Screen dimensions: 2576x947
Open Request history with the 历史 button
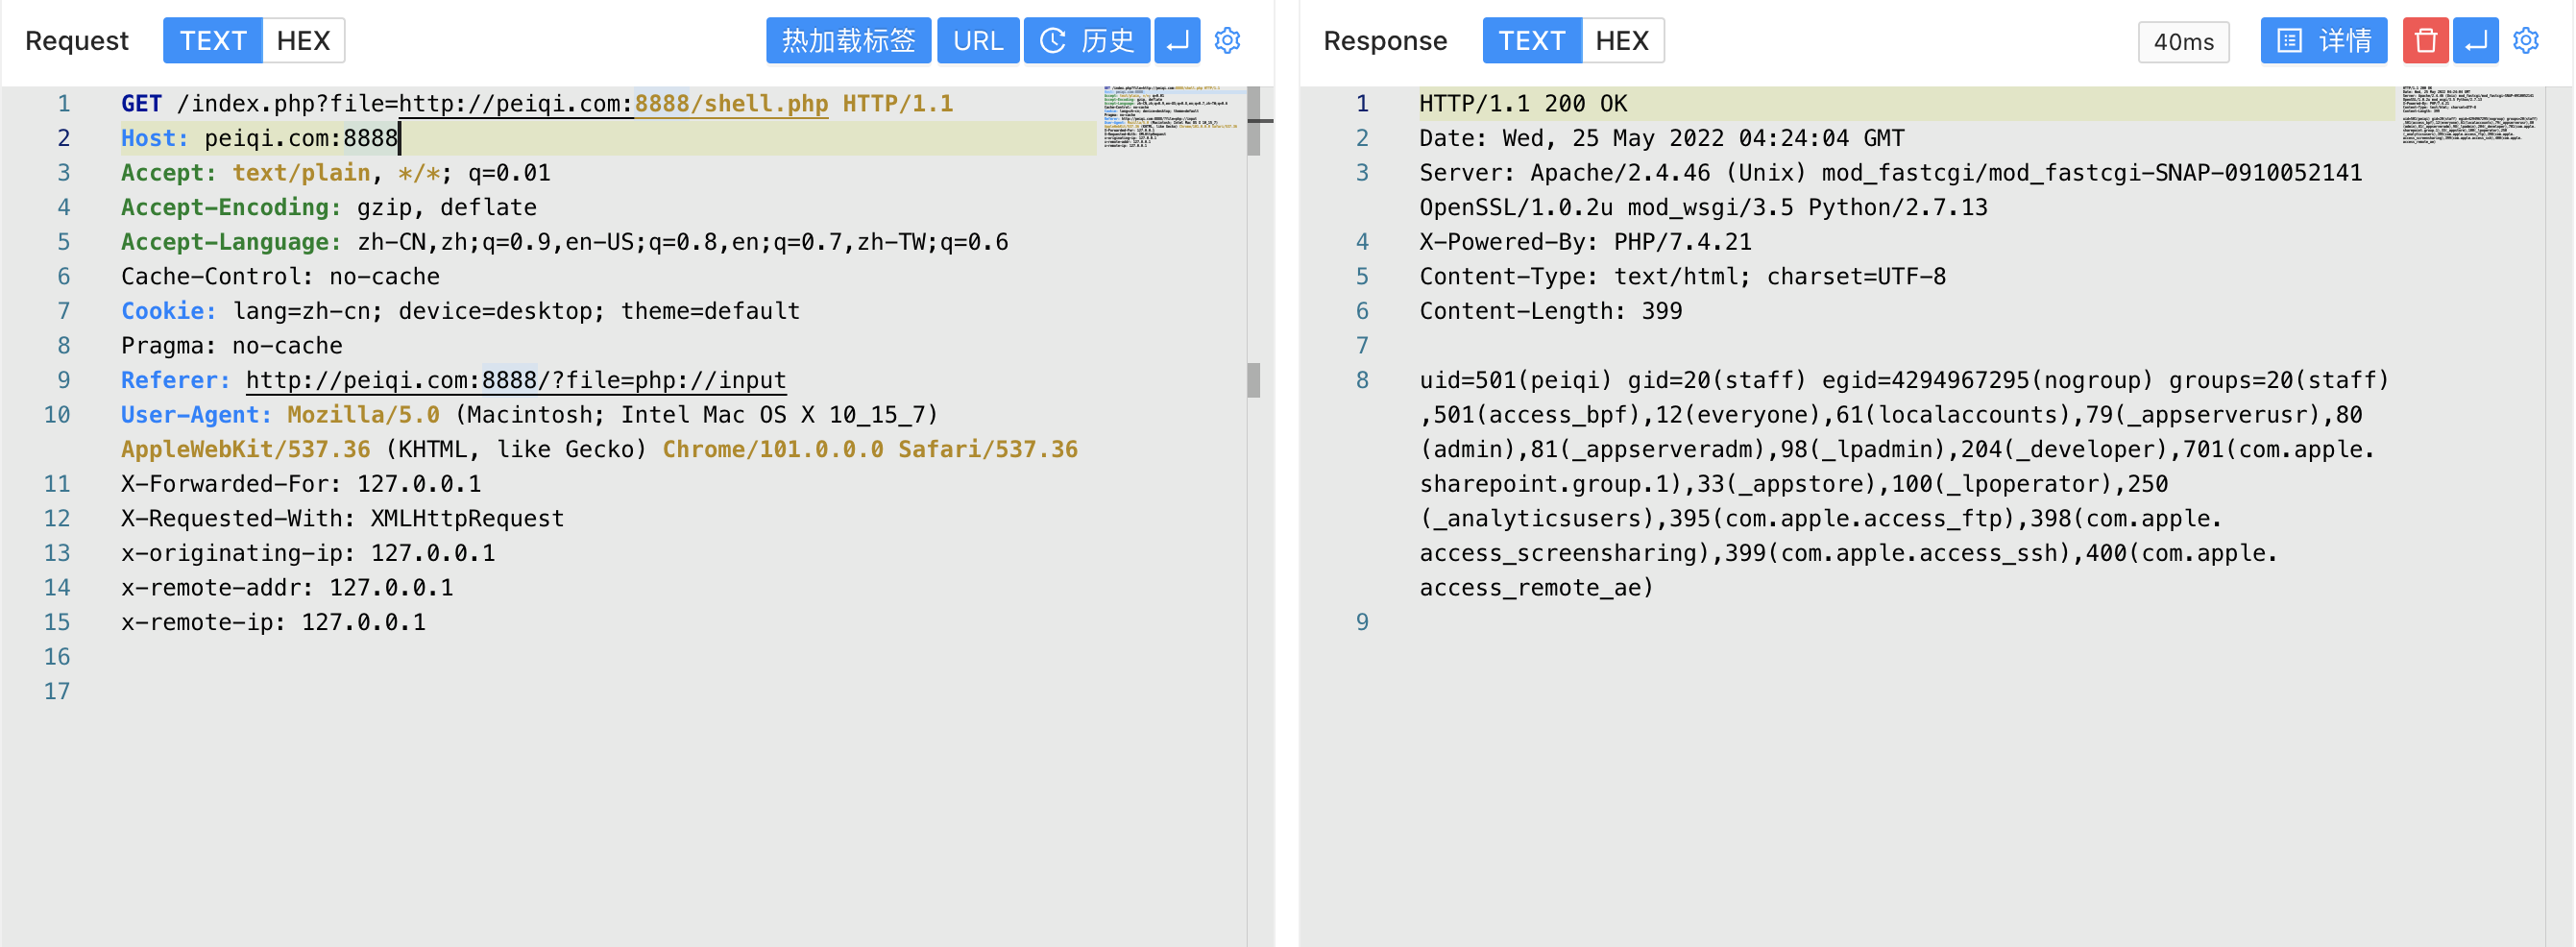click(x=1087, y=40)
